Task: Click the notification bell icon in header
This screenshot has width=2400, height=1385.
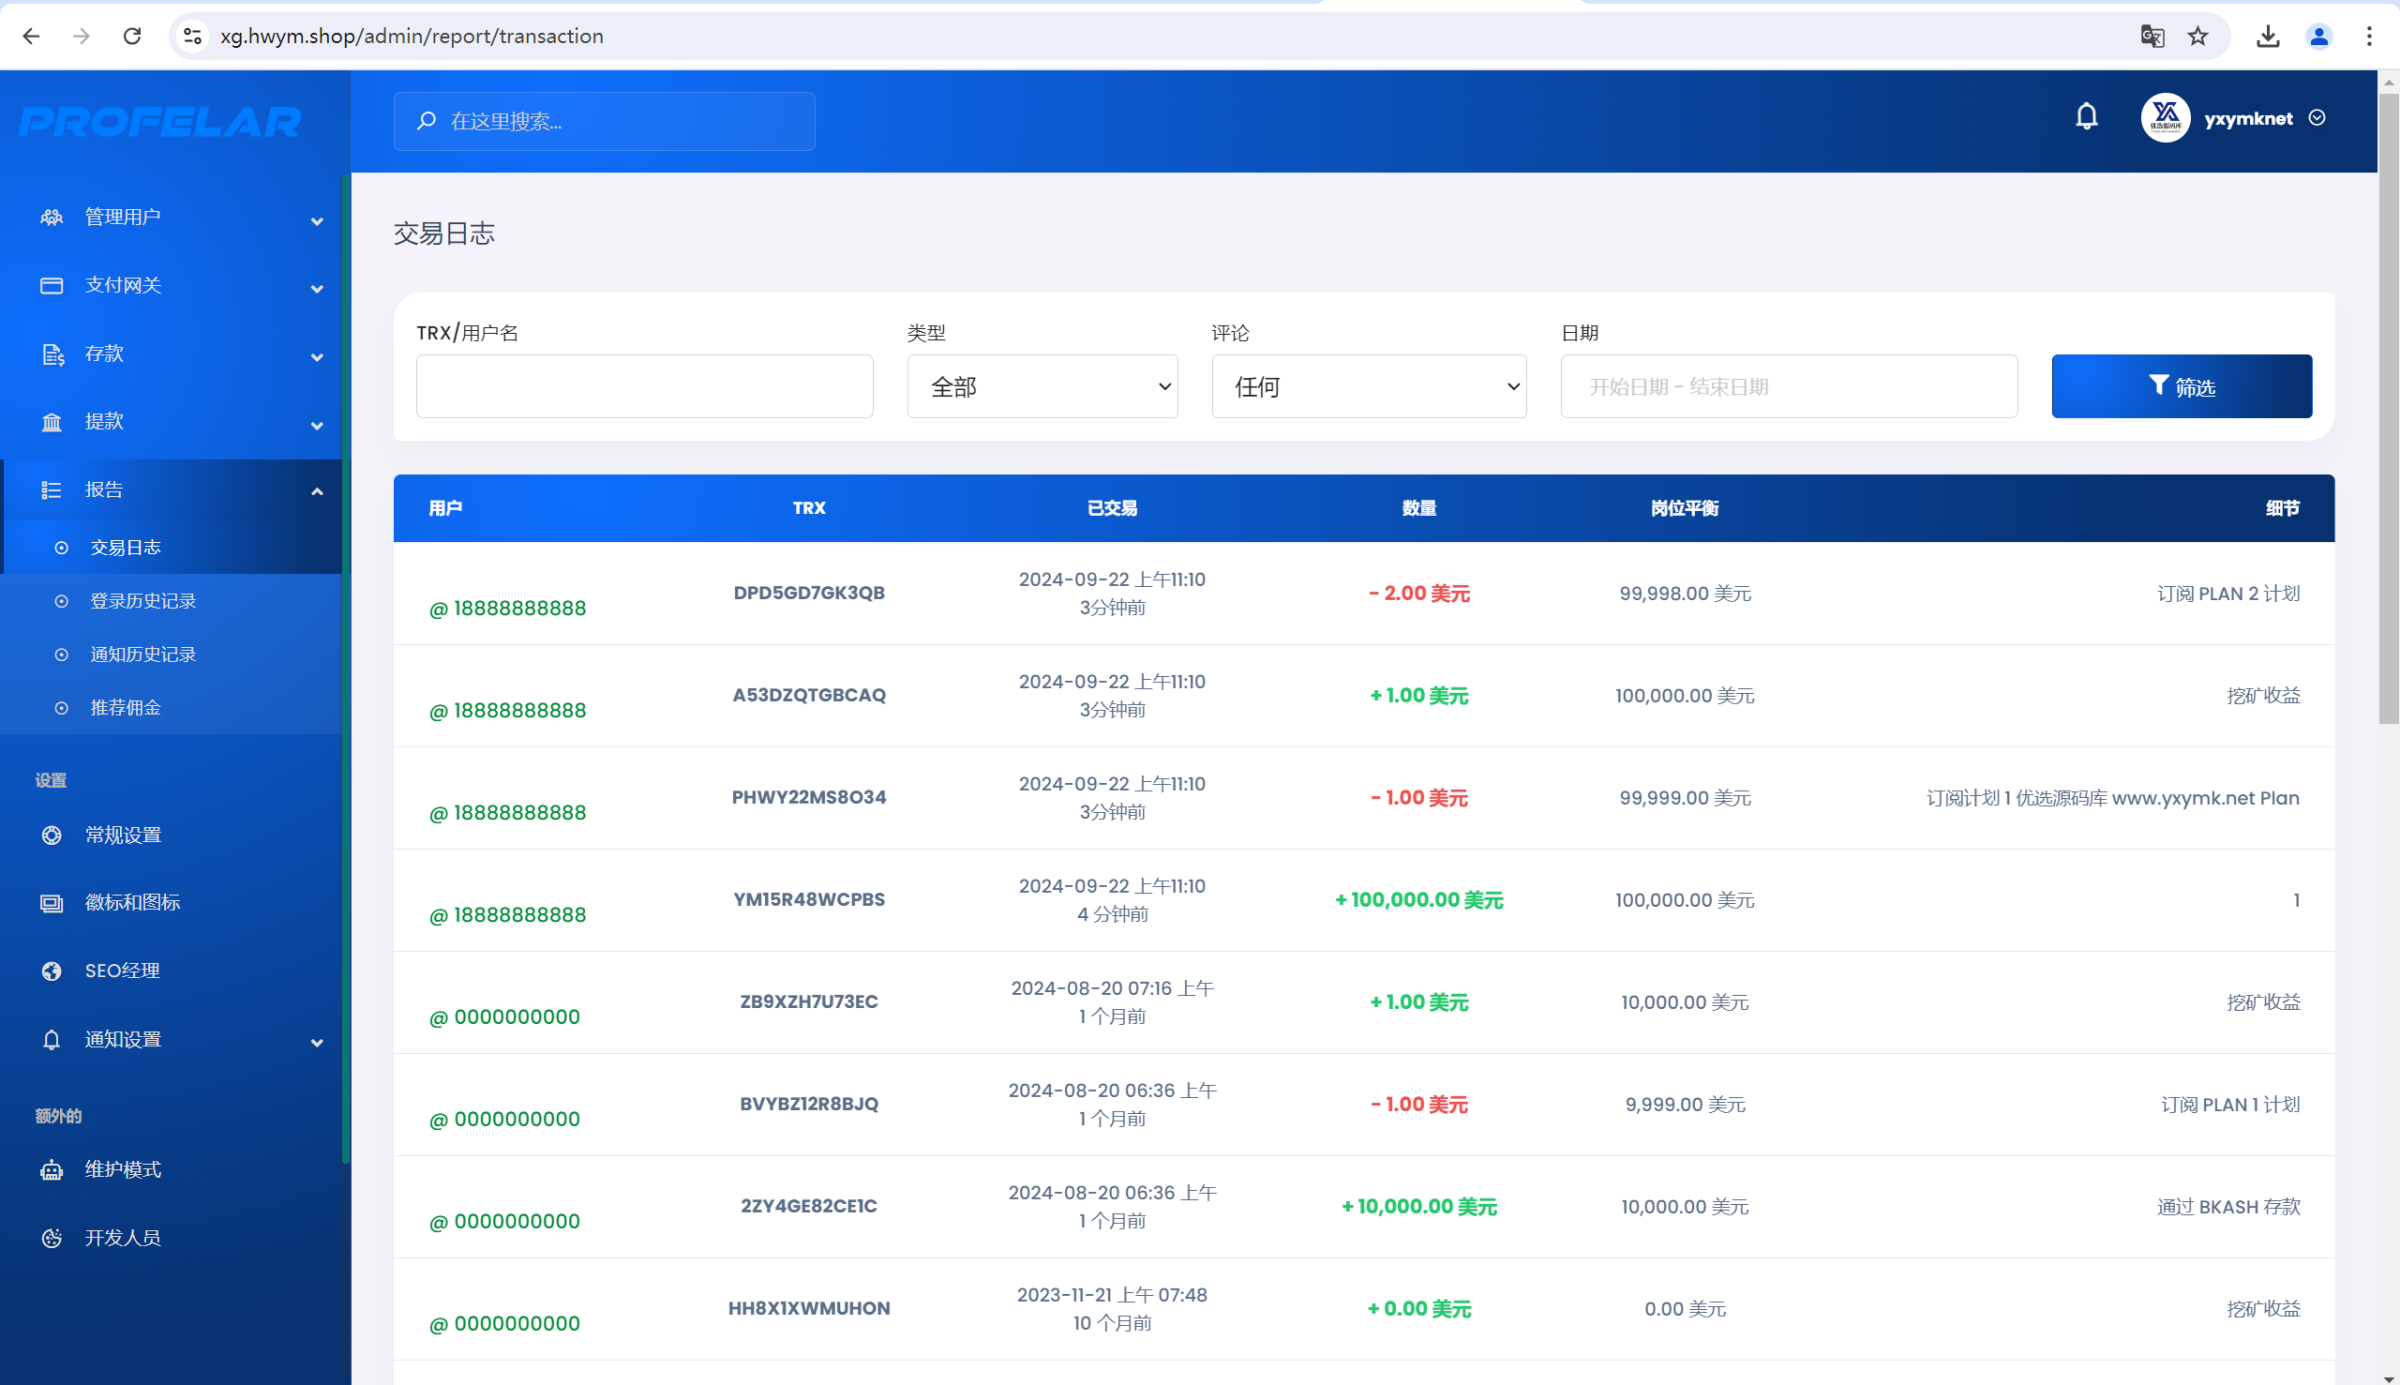Action: (2086, 117)
